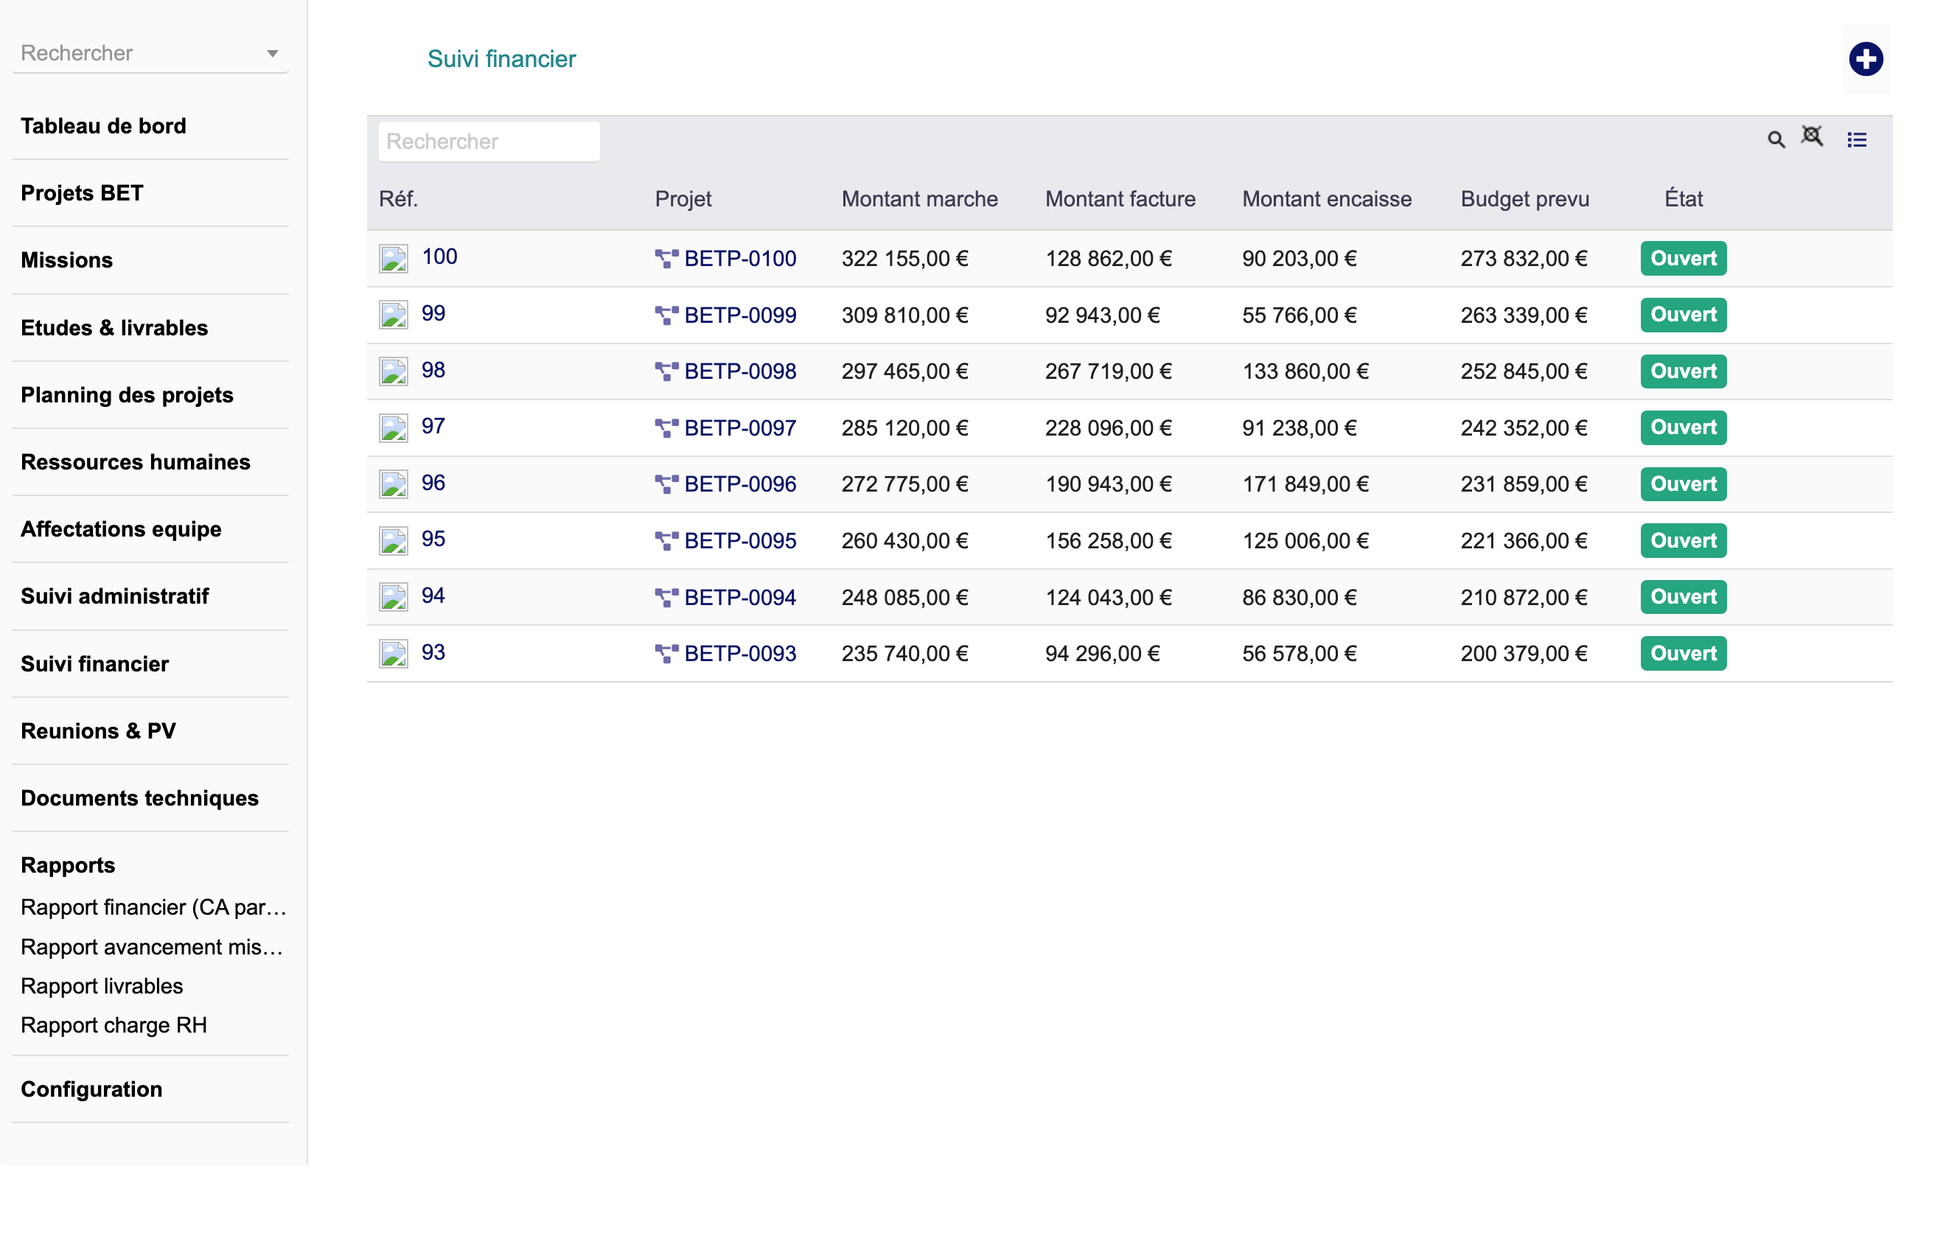The width and height of the screenshot is (1946, 1250).
Task: Select Affectations equipe in sidebar
Action: point(121,529)
